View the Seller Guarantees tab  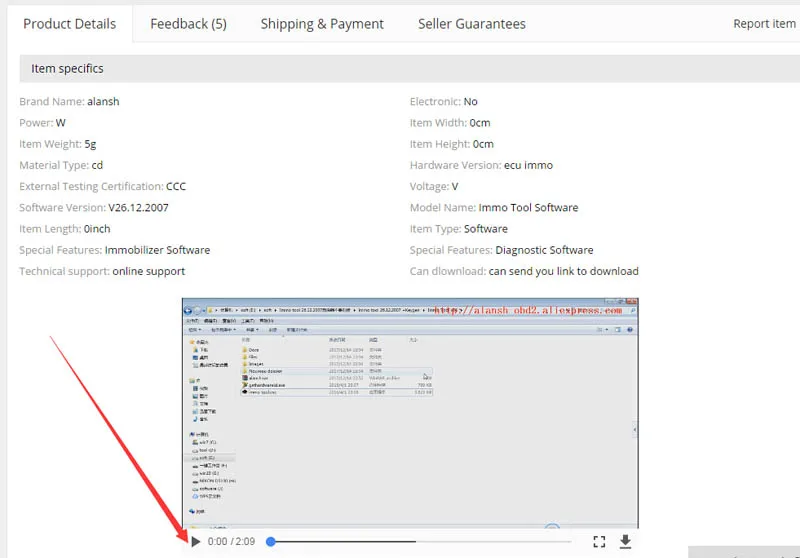(471, 24)
